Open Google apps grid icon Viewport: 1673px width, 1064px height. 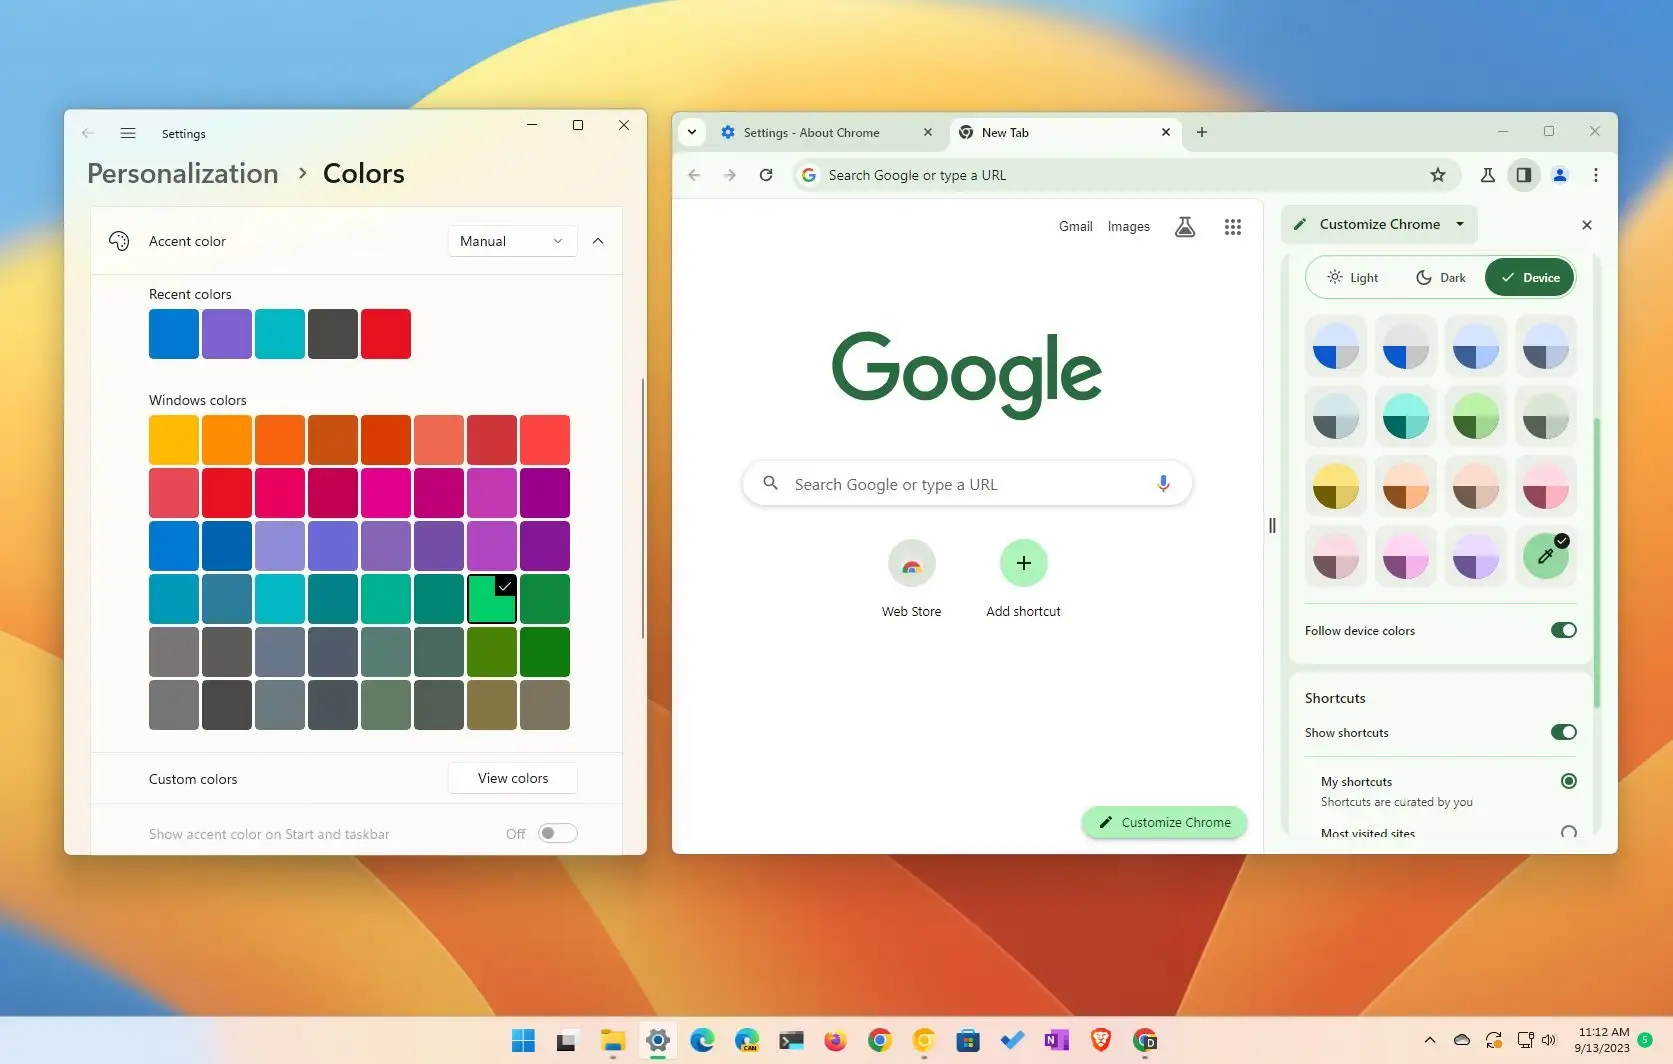coord(1233,227)
